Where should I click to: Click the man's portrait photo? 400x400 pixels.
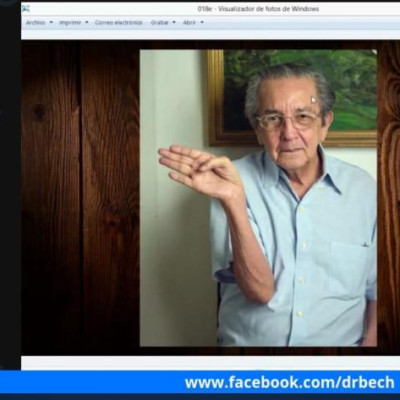pos(258,198)
